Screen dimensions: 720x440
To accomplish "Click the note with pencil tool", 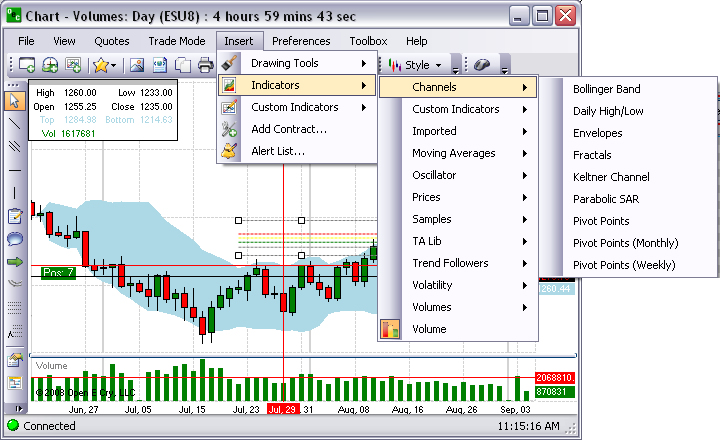I will click(x=15, y=216).
